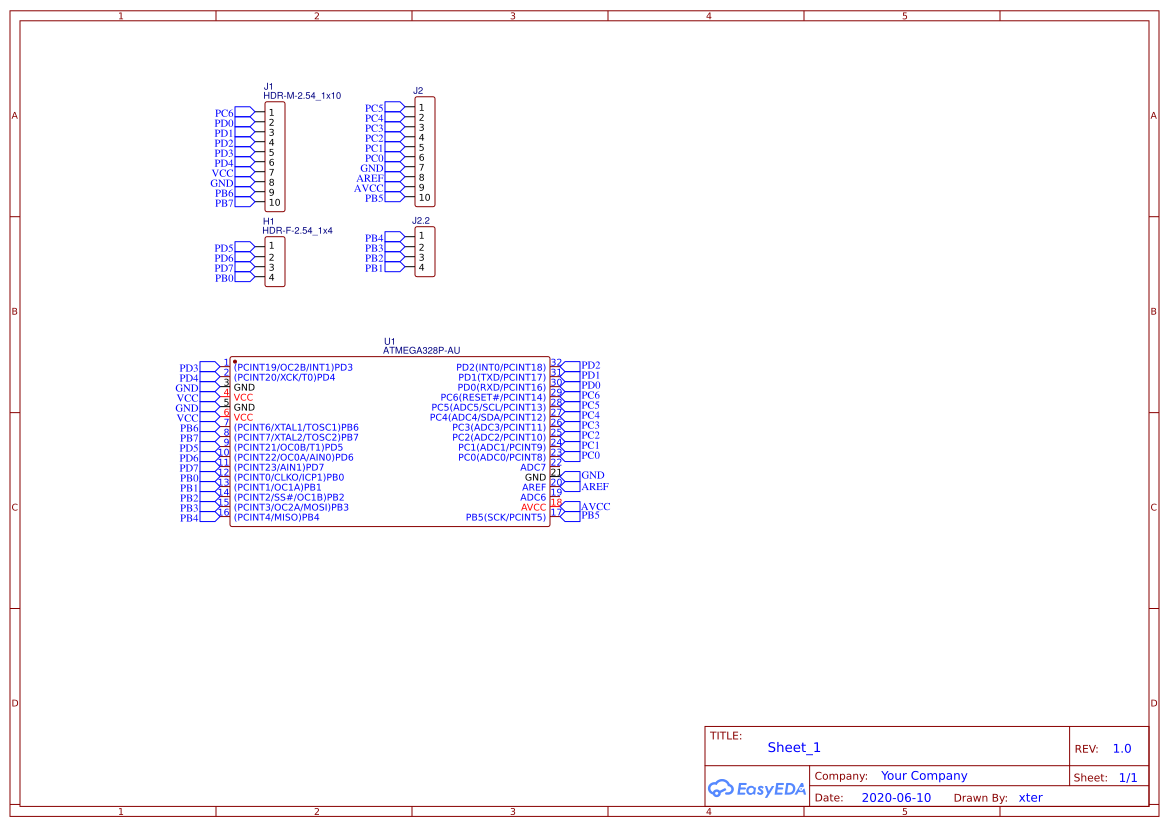Viewport: 1169px width, 827px height.
Task: Click the EasyEDA logo in title block
Action: coord(758,789)
